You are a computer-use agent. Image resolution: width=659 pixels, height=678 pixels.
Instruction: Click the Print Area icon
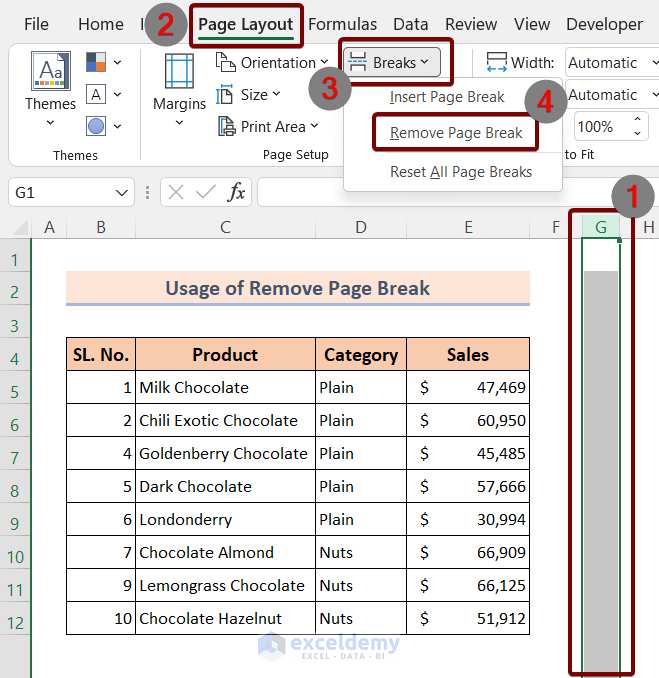pos(227,126)
